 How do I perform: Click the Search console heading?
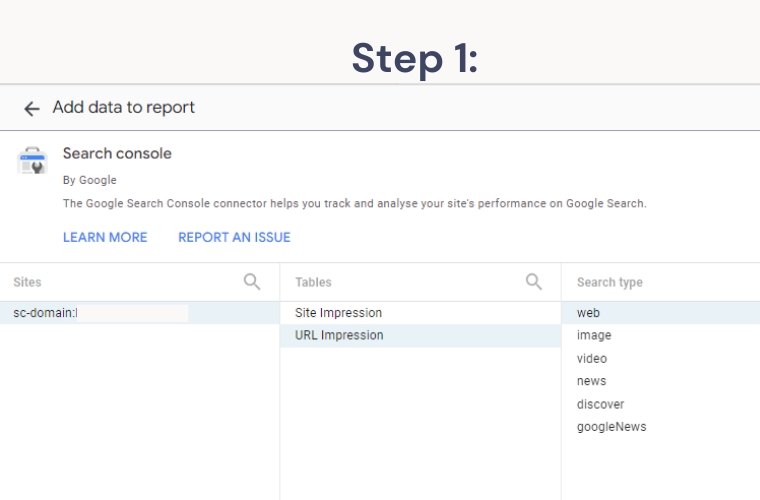coord(117,154)
